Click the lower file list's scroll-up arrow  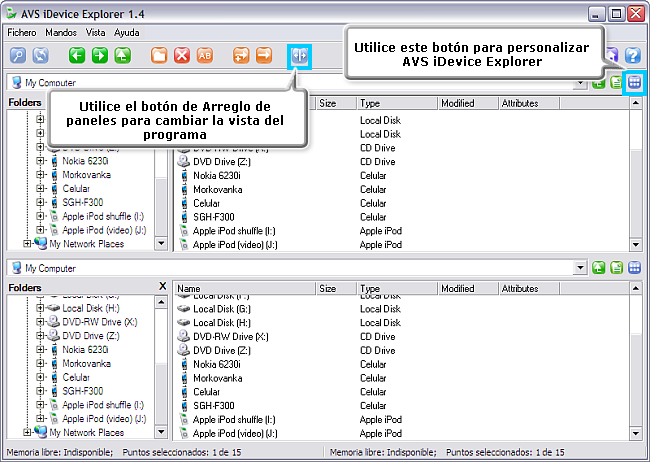(x=635, y=288)
